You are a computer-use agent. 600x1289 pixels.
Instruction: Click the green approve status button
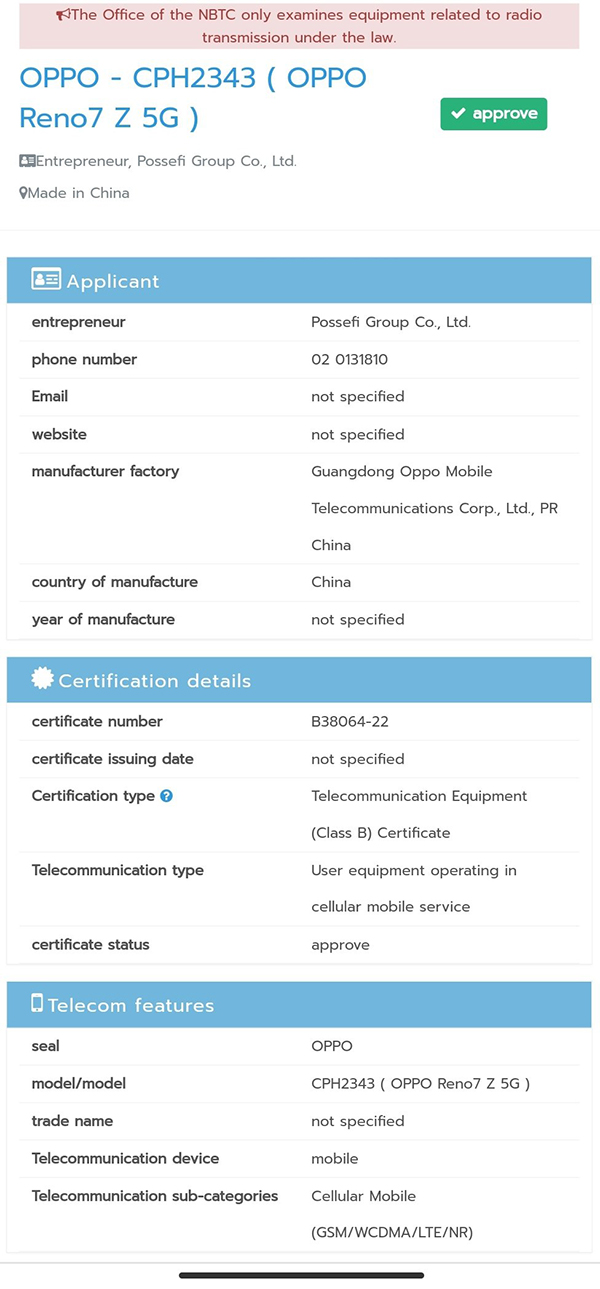tap(493, 114)
